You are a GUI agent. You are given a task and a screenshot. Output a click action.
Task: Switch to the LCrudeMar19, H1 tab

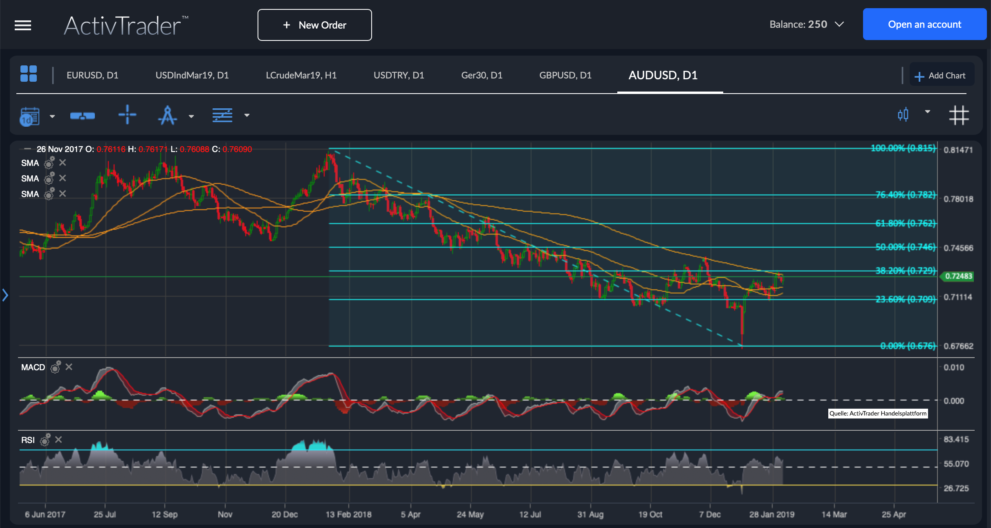pos(301,75)
